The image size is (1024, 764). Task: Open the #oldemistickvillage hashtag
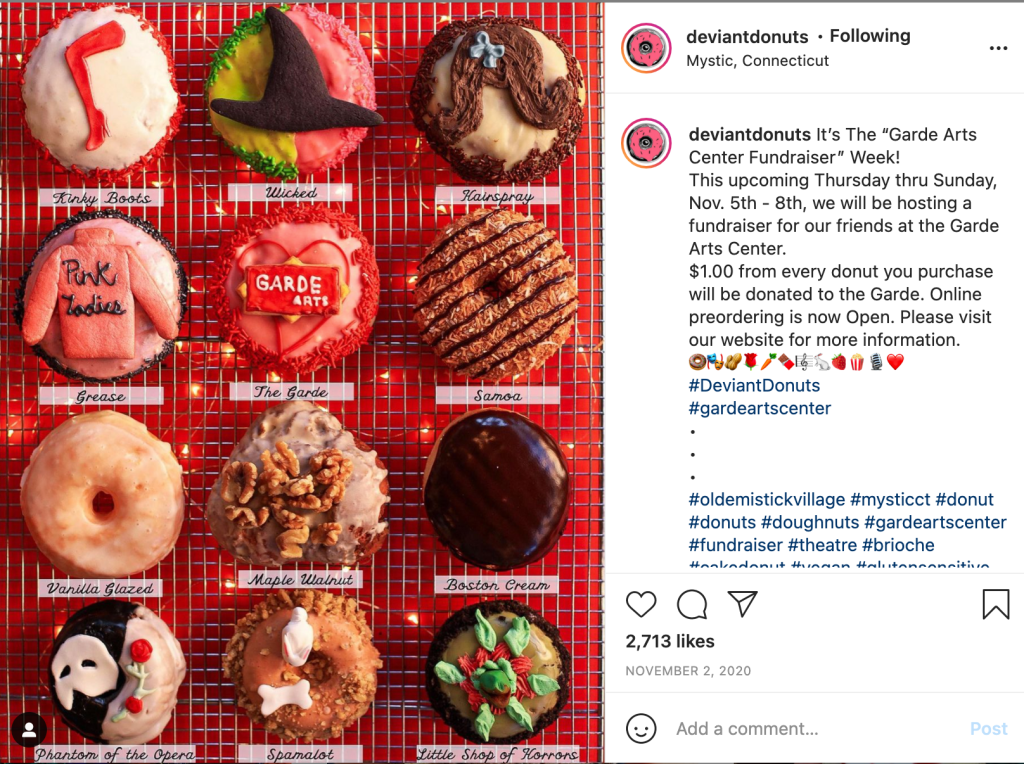pyautogui.click(x=767, y=500)
